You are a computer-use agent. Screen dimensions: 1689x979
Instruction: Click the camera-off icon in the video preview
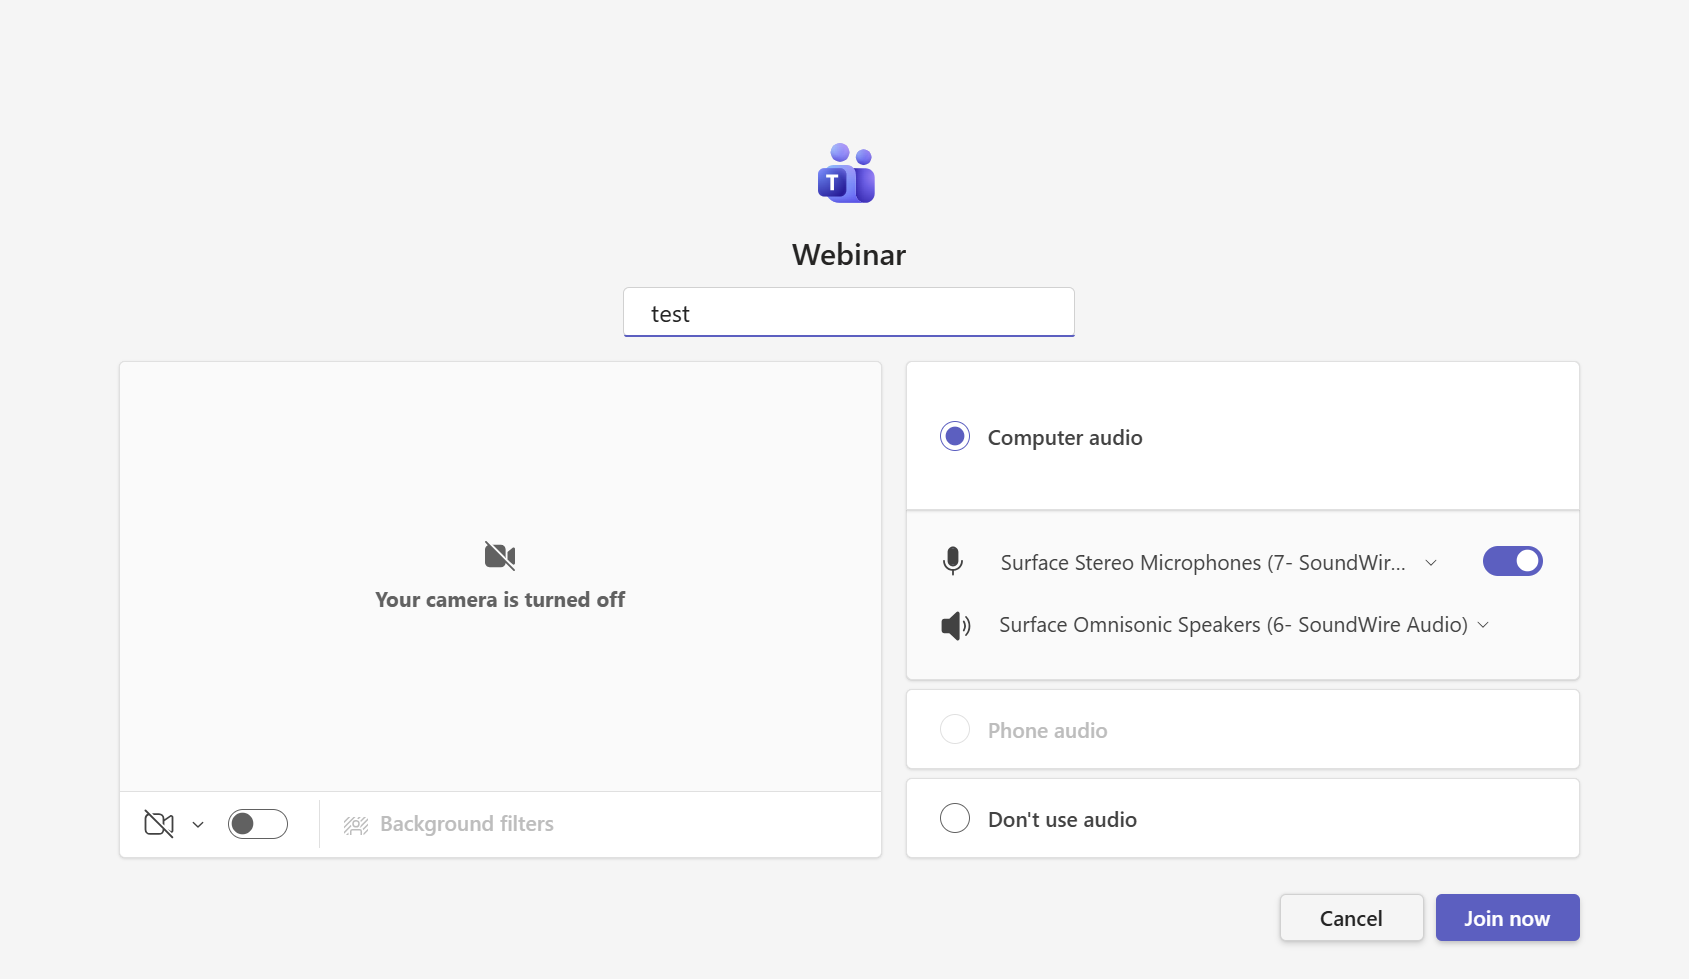(x=500, y=556)
